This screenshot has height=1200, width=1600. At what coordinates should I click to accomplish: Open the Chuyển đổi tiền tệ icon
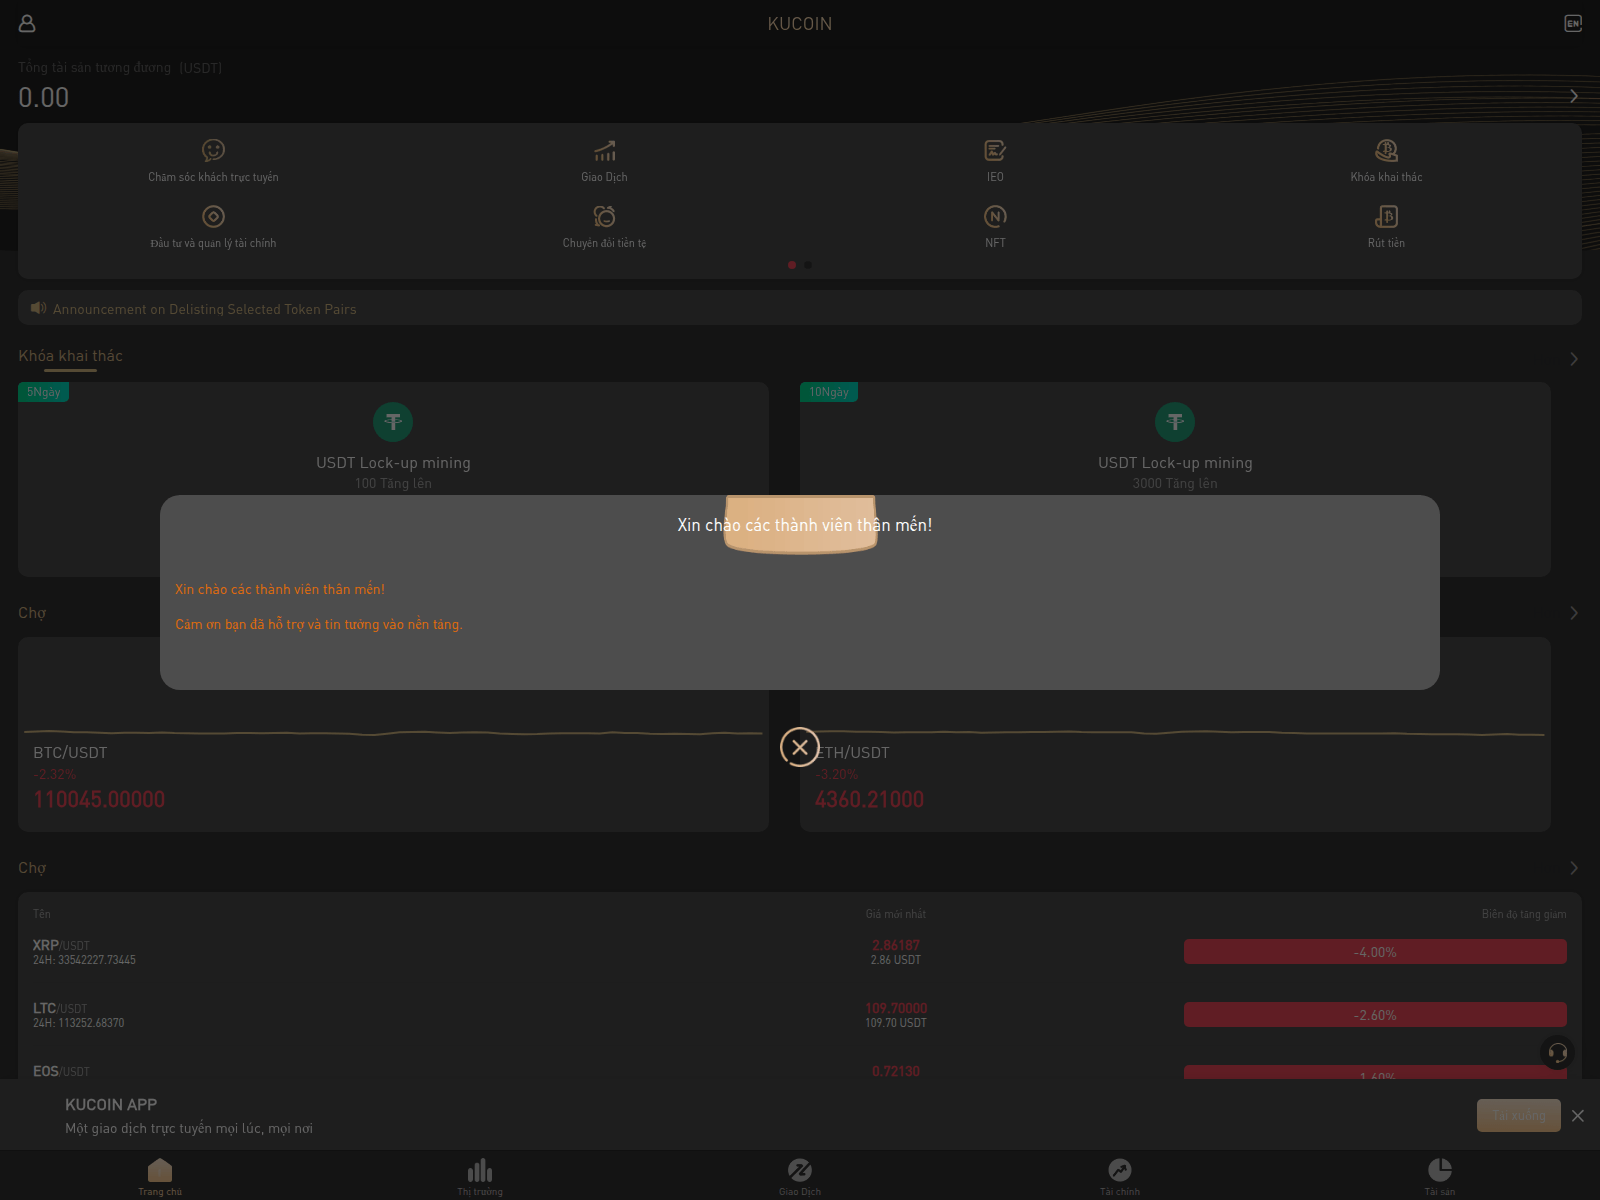click(x=604, y=216)
